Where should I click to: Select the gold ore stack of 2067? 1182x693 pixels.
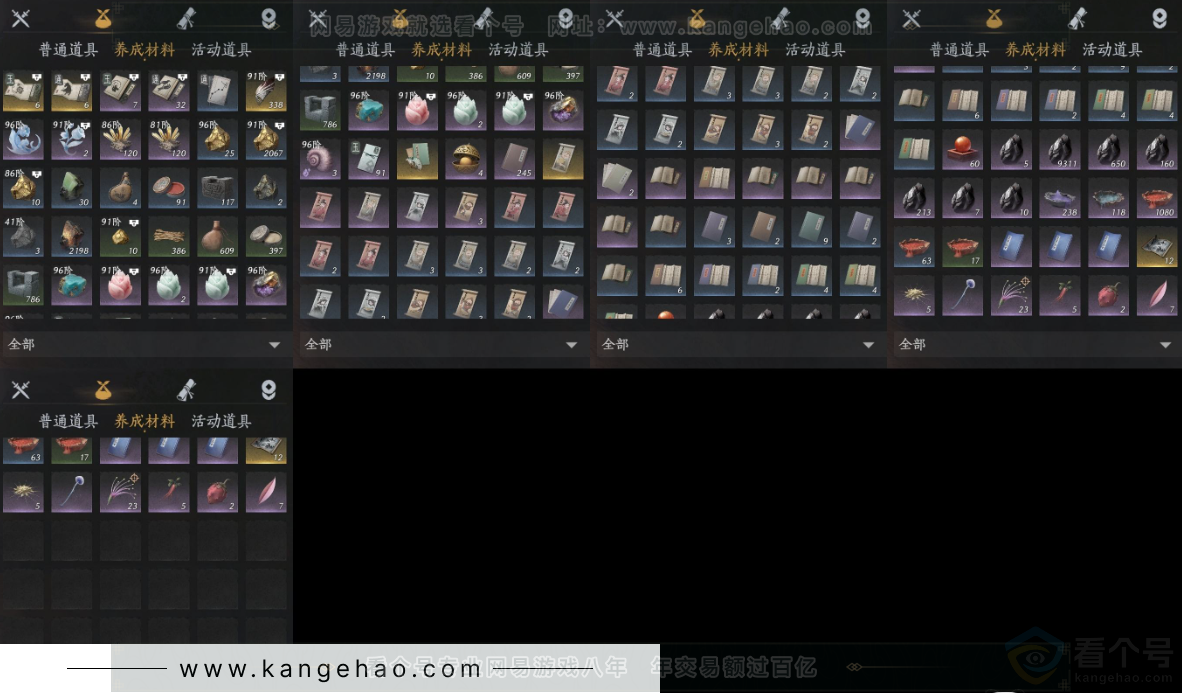tap(265, 140)
